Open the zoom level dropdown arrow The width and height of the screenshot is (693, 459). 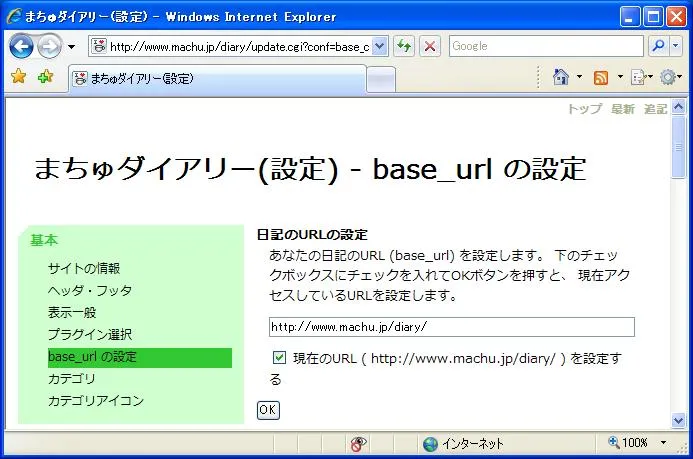click(664, 443)
